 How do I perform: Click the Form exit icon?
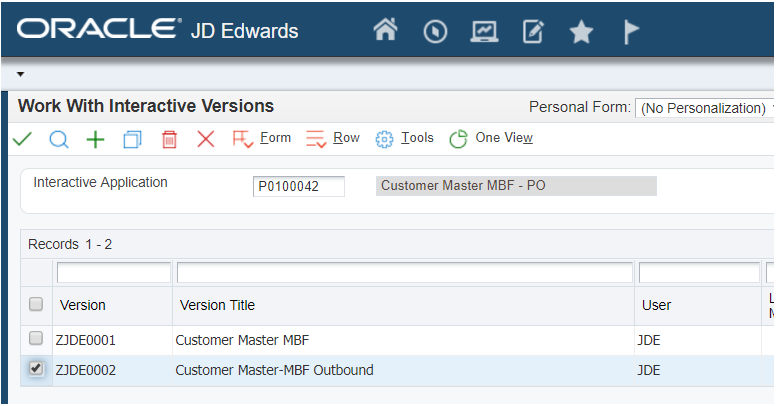point(243,139)
